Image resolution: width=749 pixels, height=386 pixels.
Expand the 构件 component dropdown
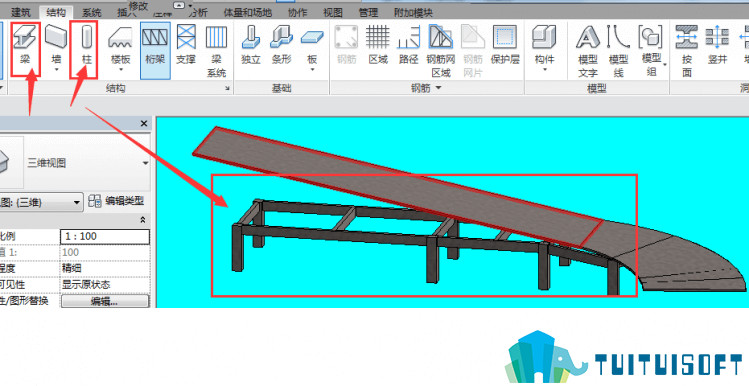pyautogui.click(x=545, y=70)
